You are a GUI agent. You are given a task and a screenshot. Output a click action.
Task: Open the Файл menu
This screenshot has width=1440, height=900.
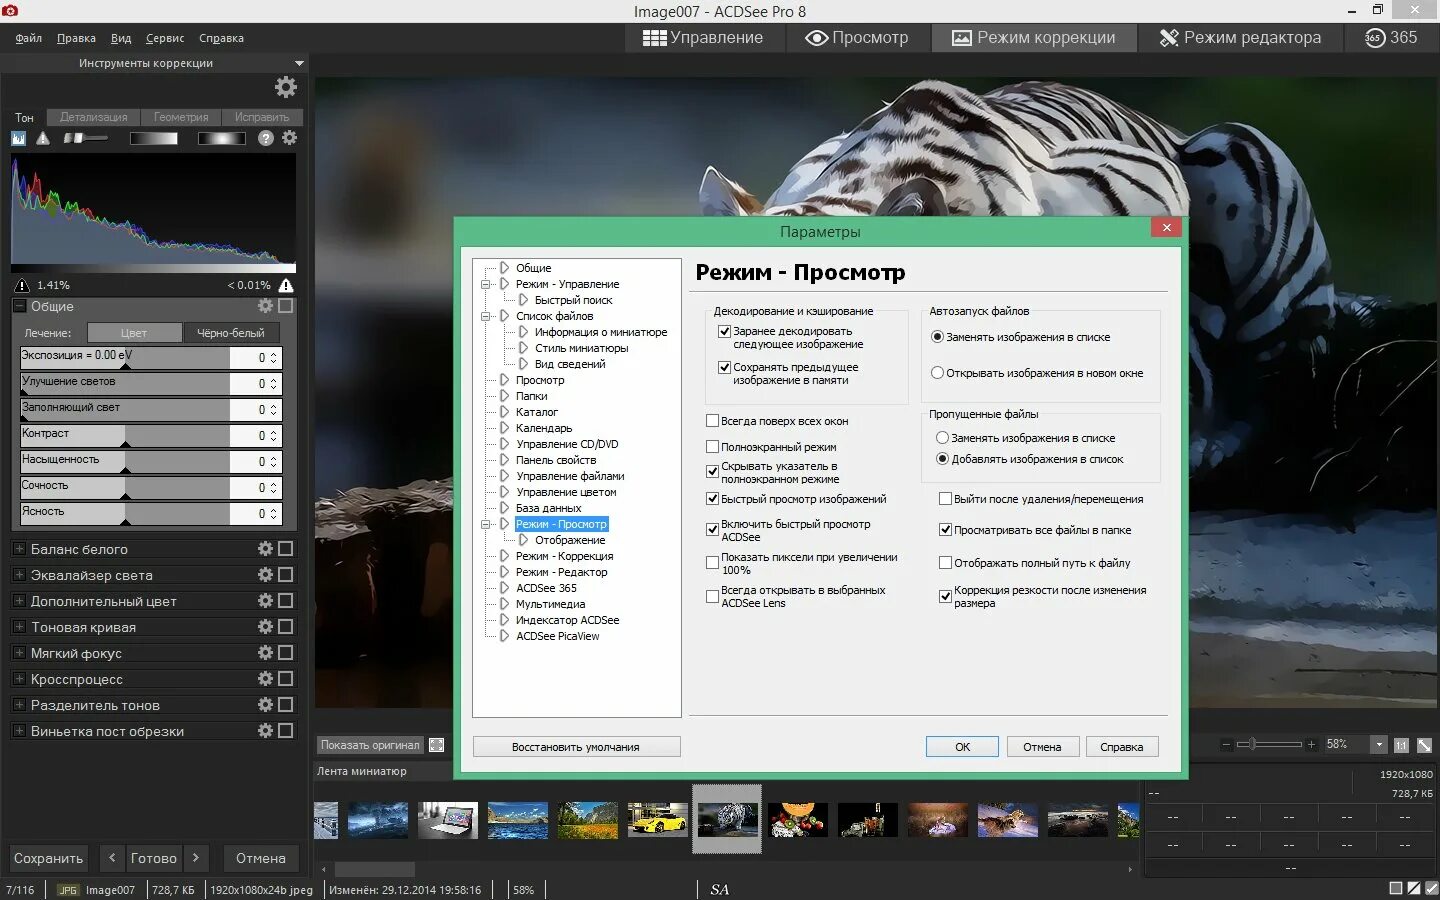coord(28,38)
